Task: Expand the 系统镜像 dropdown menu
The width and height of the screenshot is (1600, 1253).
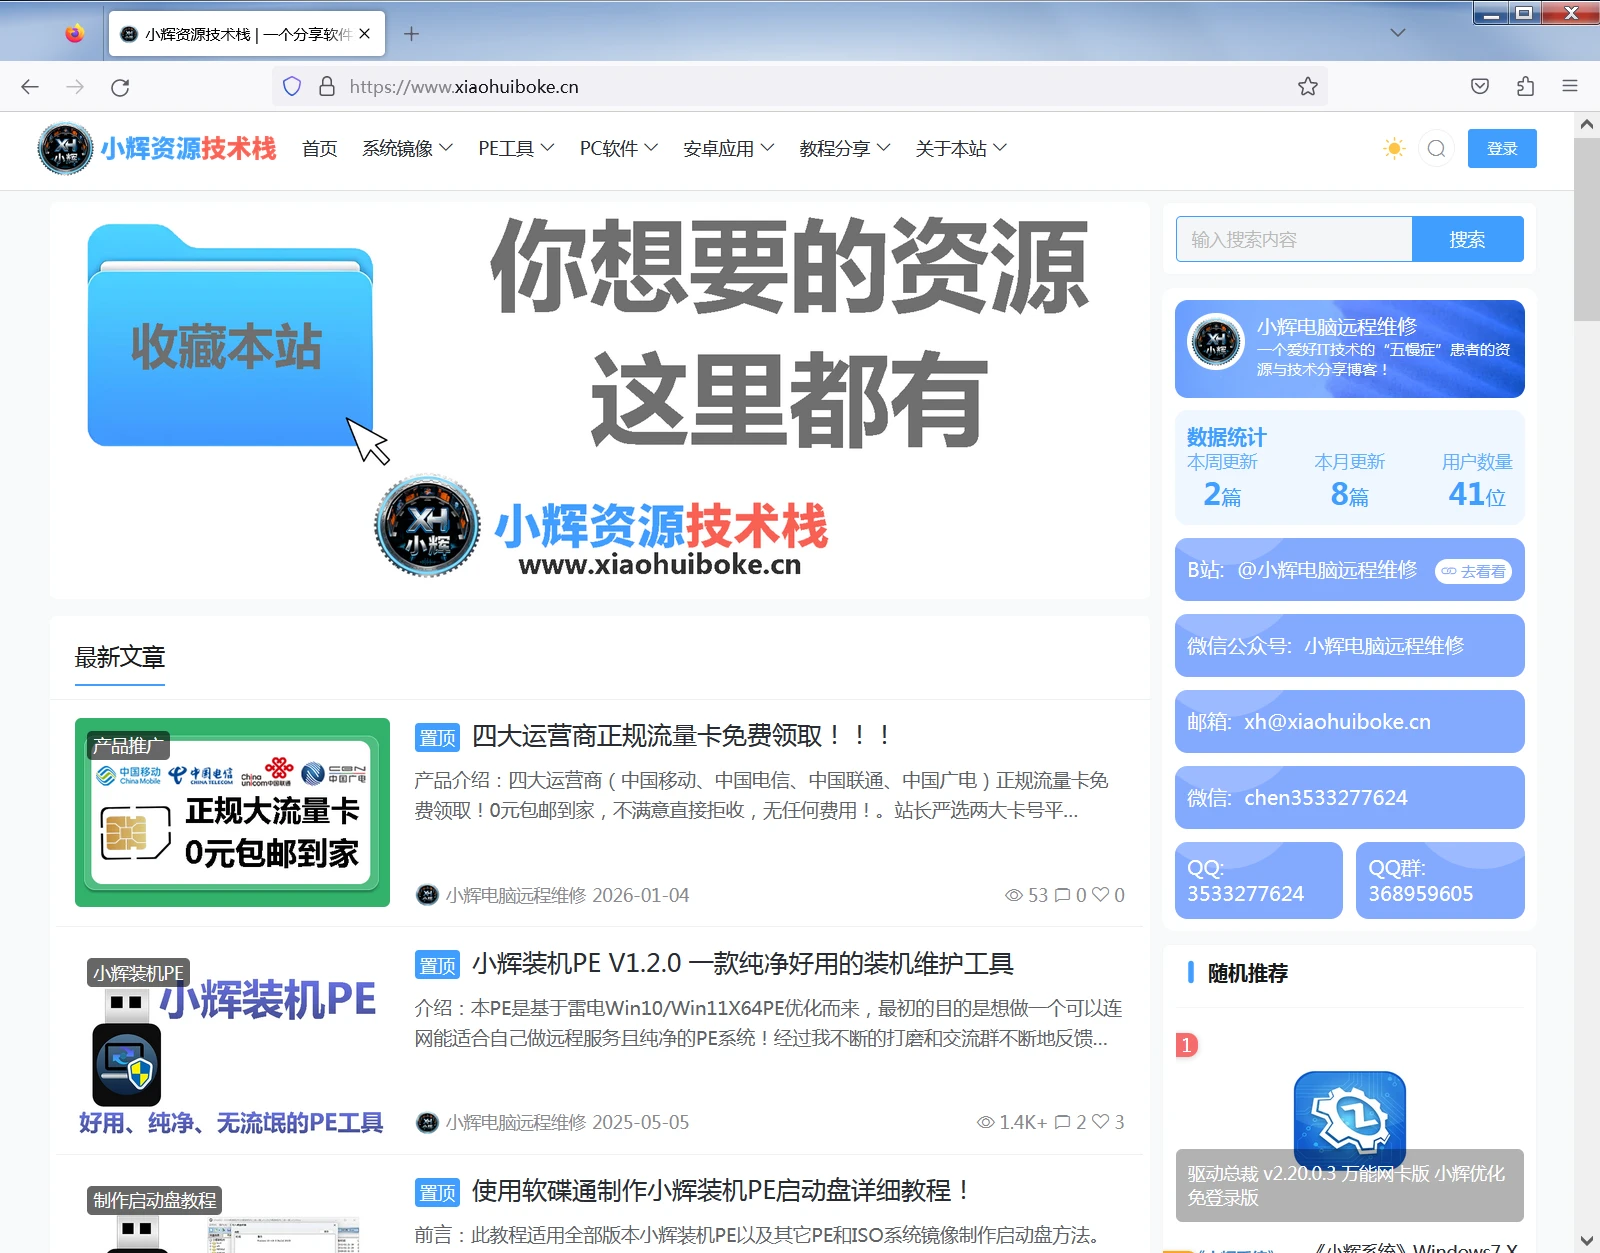Action: click(x=407, y=149)
